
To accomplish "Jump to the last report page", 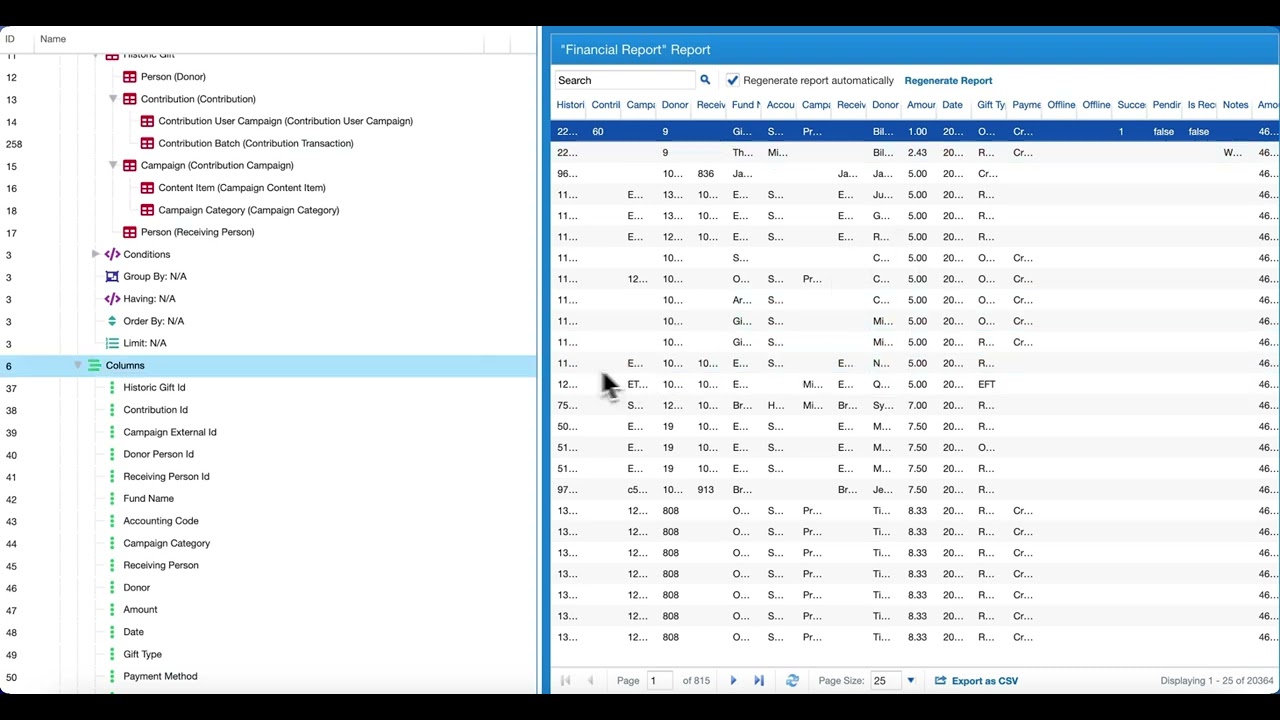I will coord(759,681).
